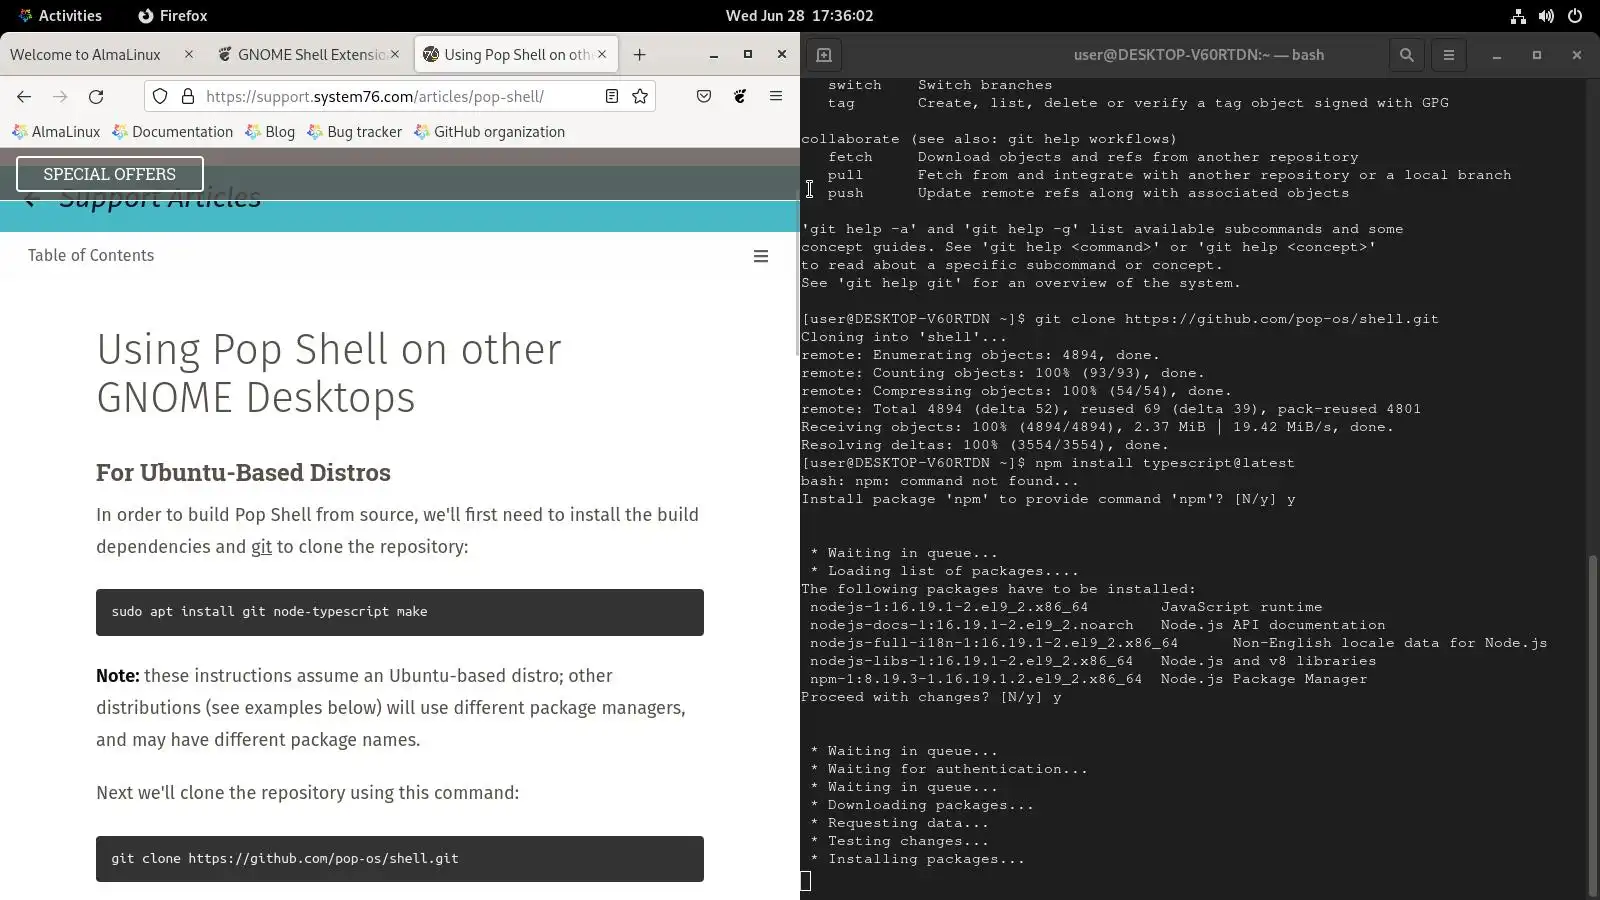
Task: Click the 'Table of Contents' label
Action: tap(91, 256)
